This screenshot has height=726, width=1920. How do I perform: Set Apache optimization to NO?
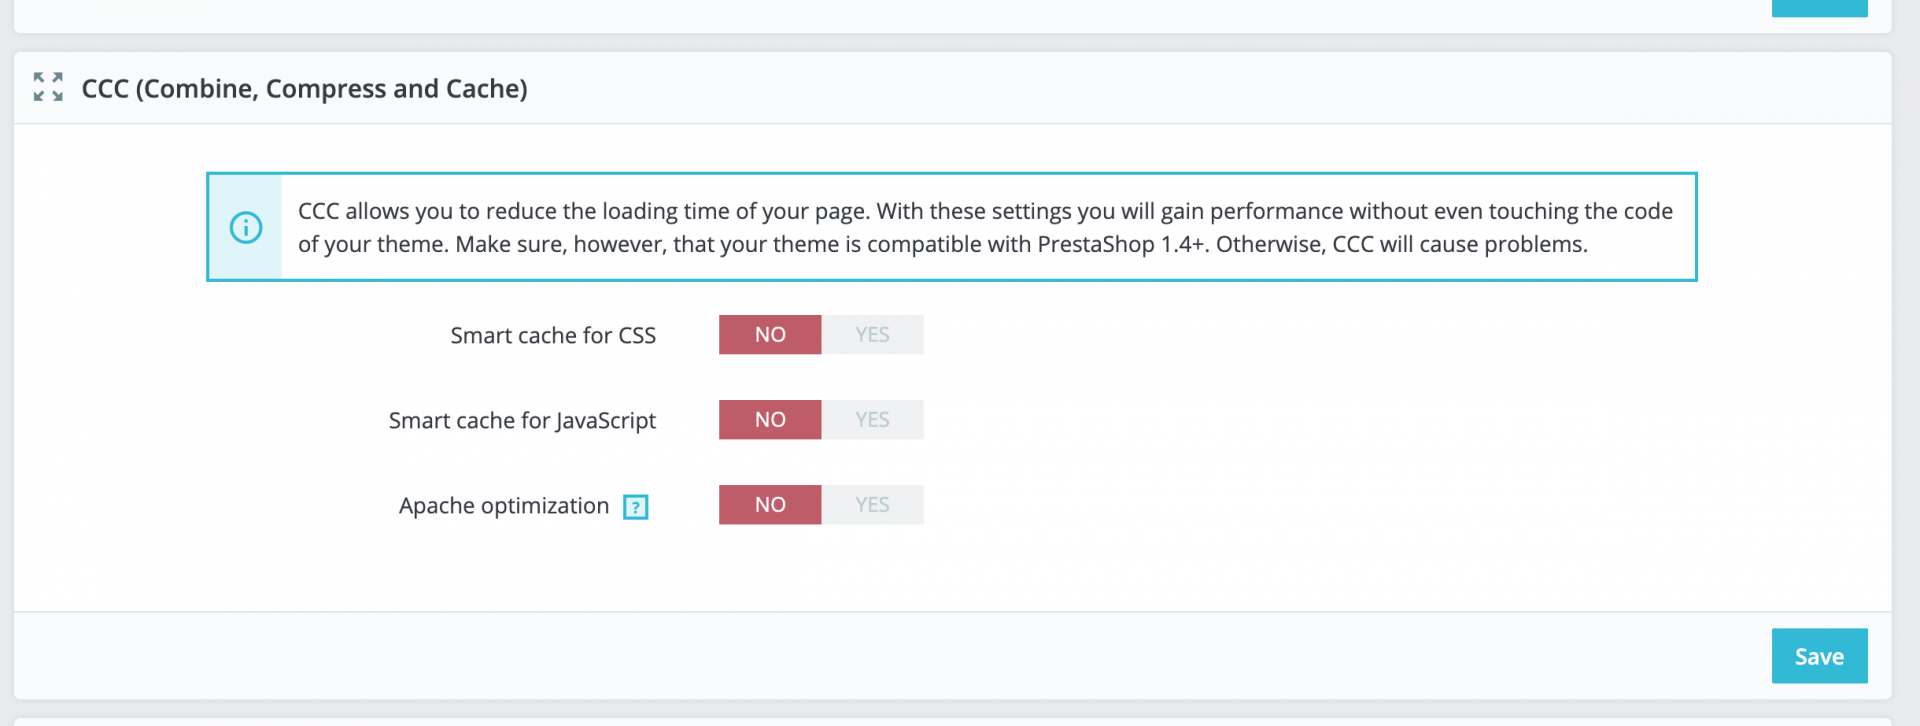tap(770, 505)
